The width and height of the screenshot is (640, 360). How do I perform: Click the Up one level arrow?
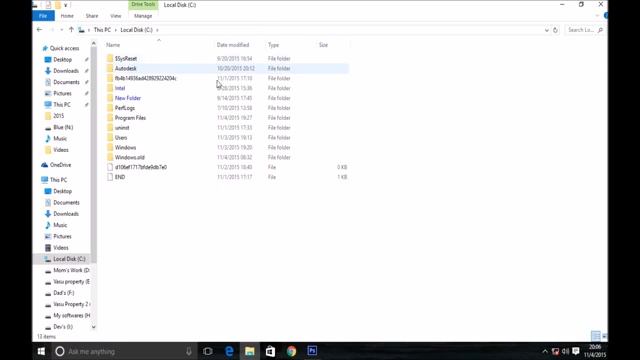71,30
